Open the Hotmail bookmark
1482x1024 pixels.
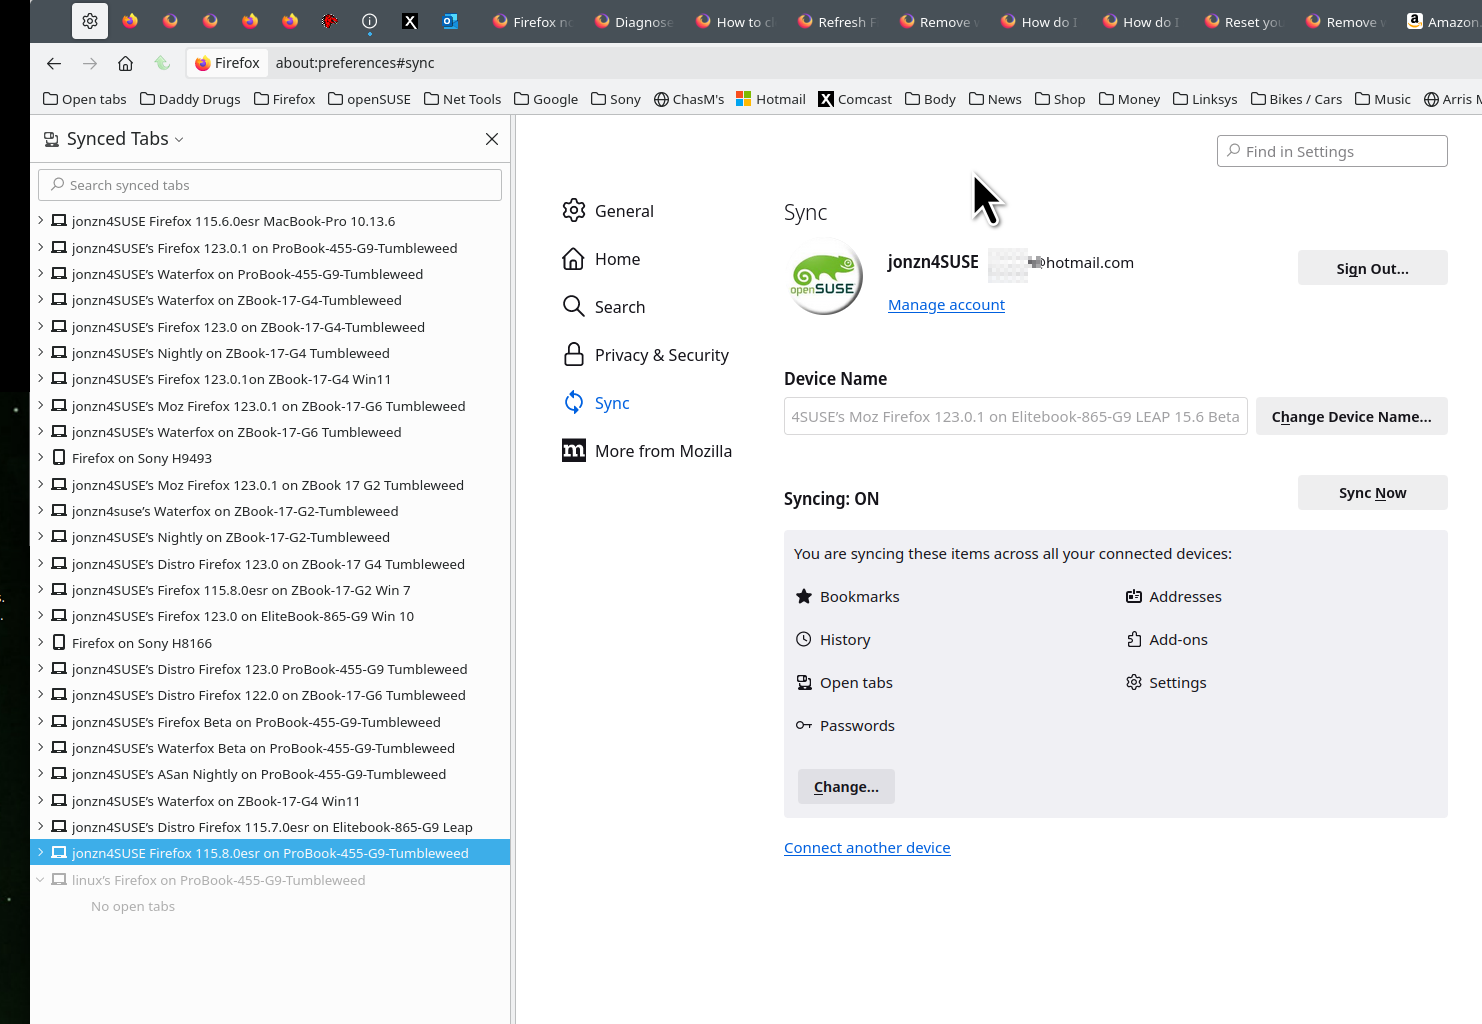point(770,99)
